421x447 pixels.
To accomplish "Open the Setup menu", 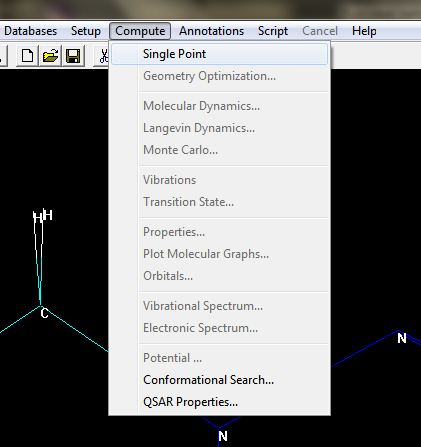I will pyautogui.click(x=86, y=31).
